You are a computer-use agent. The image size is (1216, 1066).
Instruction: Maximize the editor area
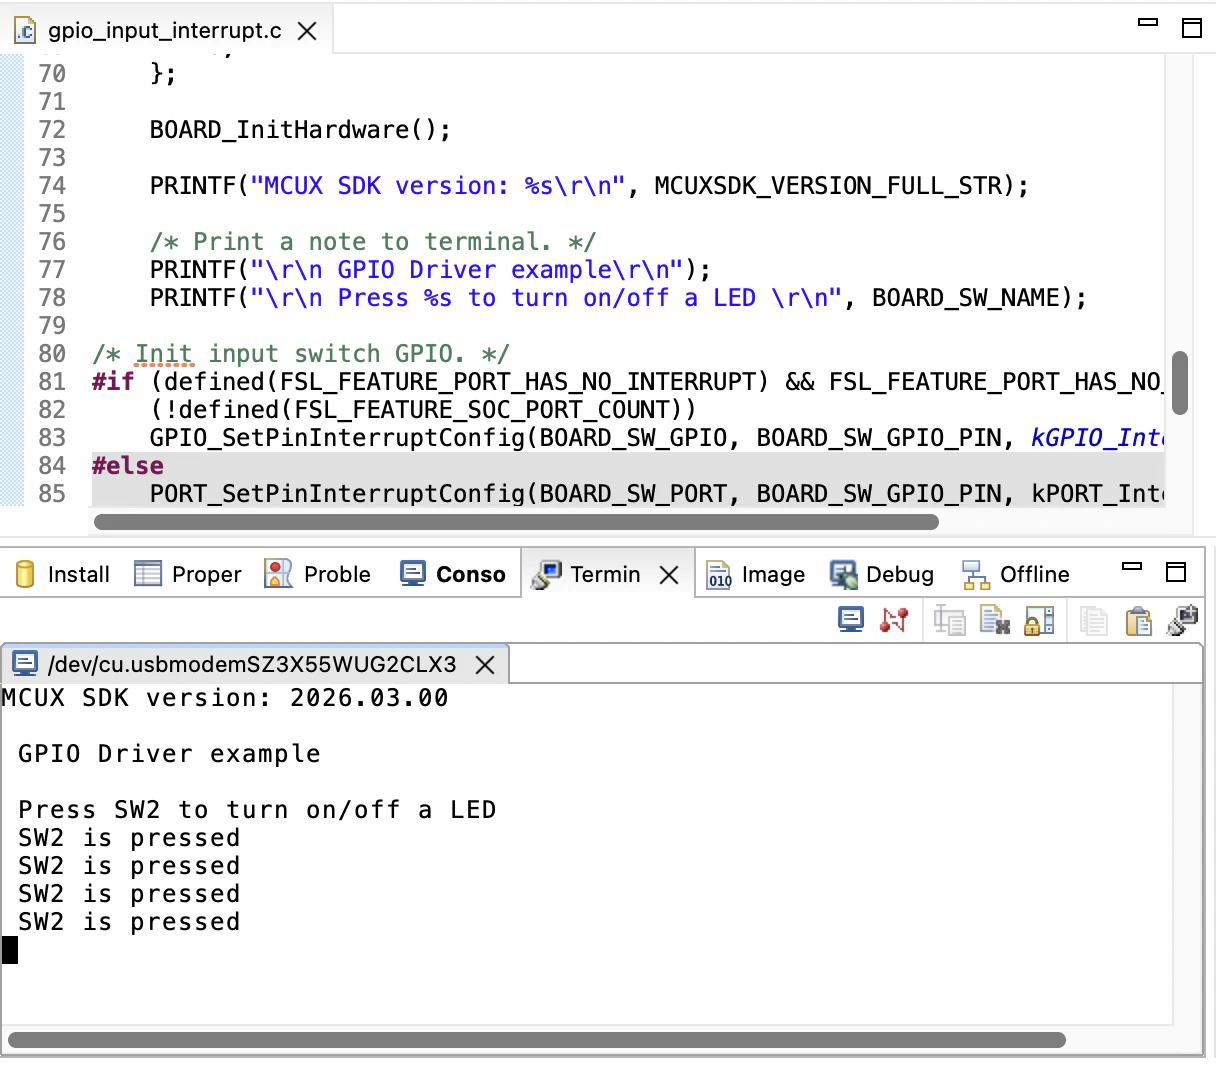[1192, 28]
